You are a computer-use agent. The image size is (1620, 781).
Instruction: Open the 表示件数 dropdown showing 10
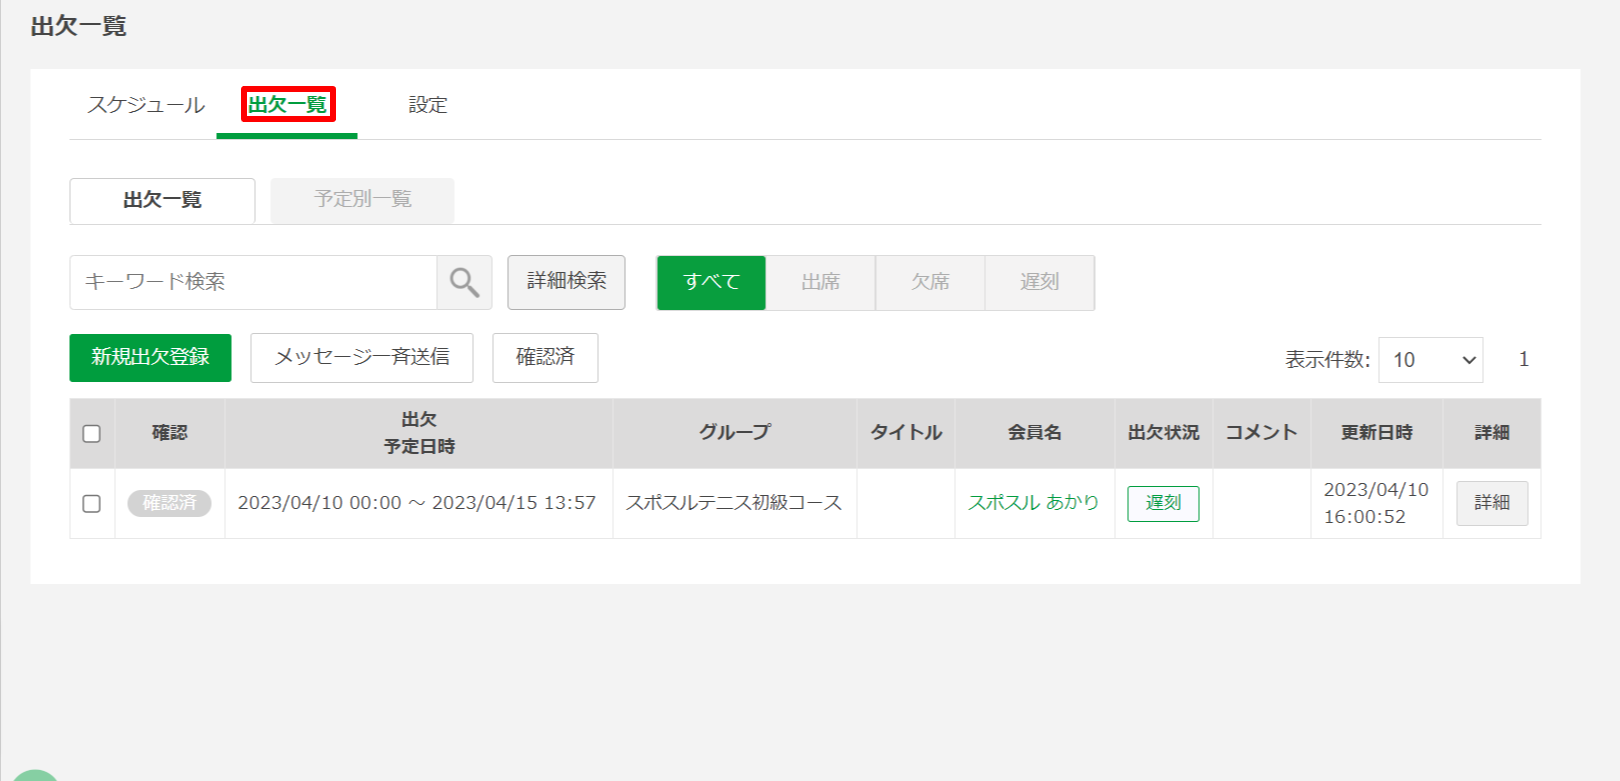pos(1430,360)
